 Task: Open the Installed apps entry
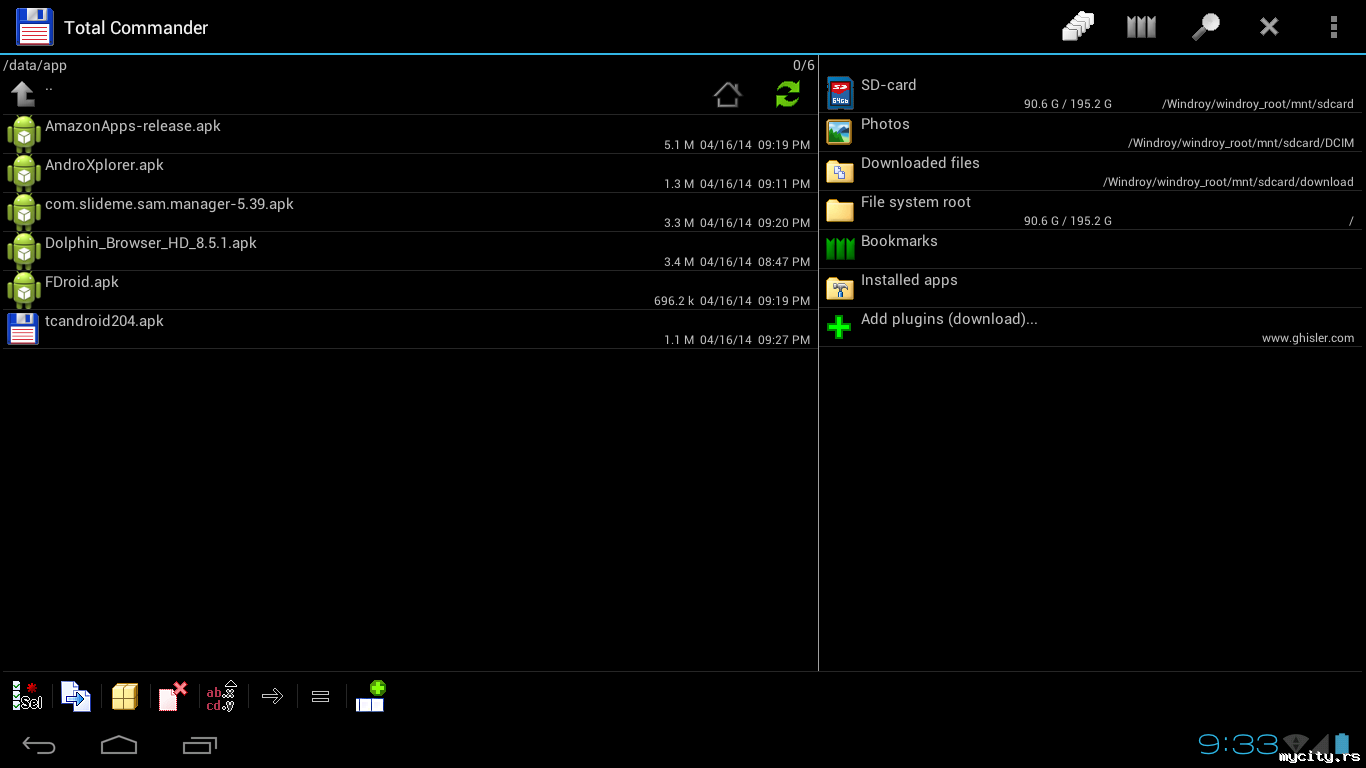[1092, 288]
